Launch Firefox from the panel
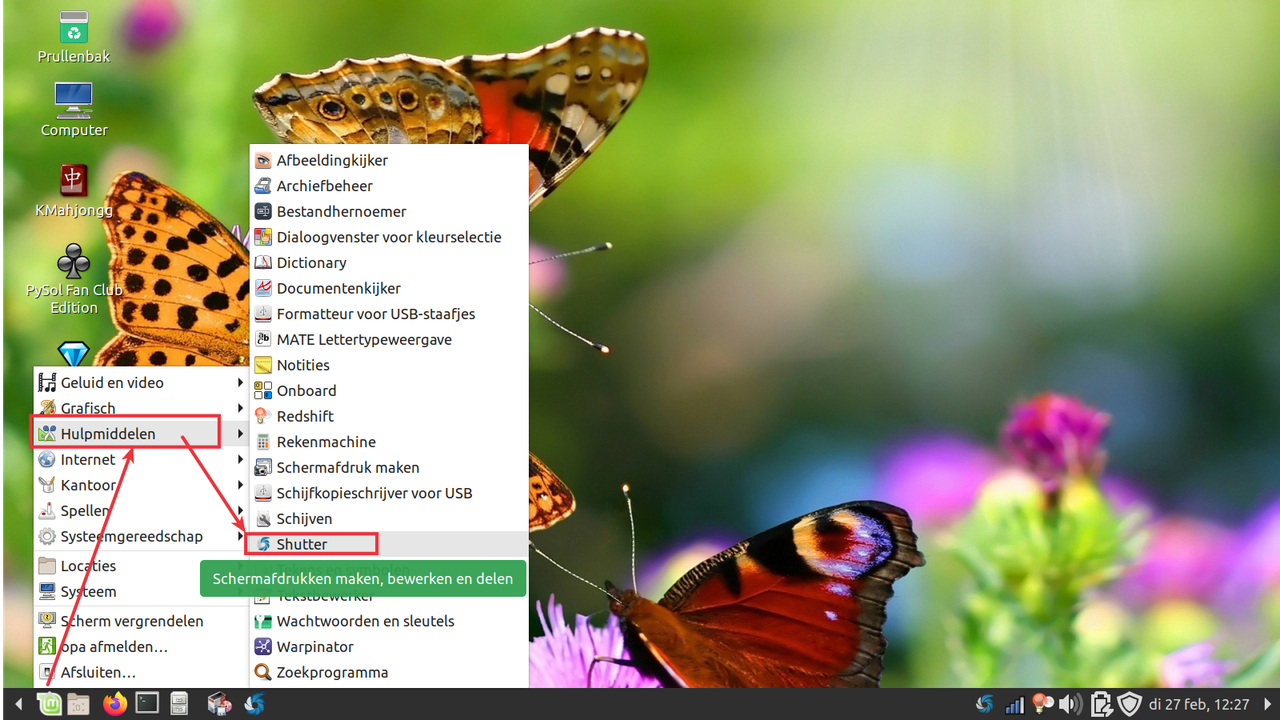This screenshot has width=1280, height=720. coord(115,704)
